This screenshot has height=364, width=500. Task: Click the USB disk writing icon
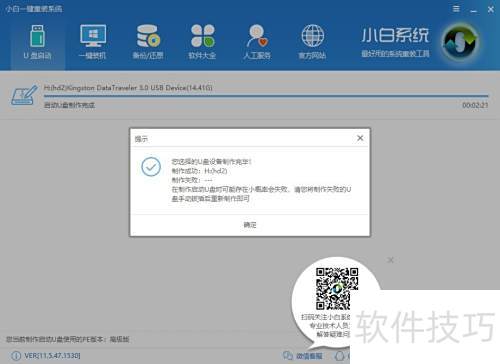pyautogui.click(x=24, y=95)
